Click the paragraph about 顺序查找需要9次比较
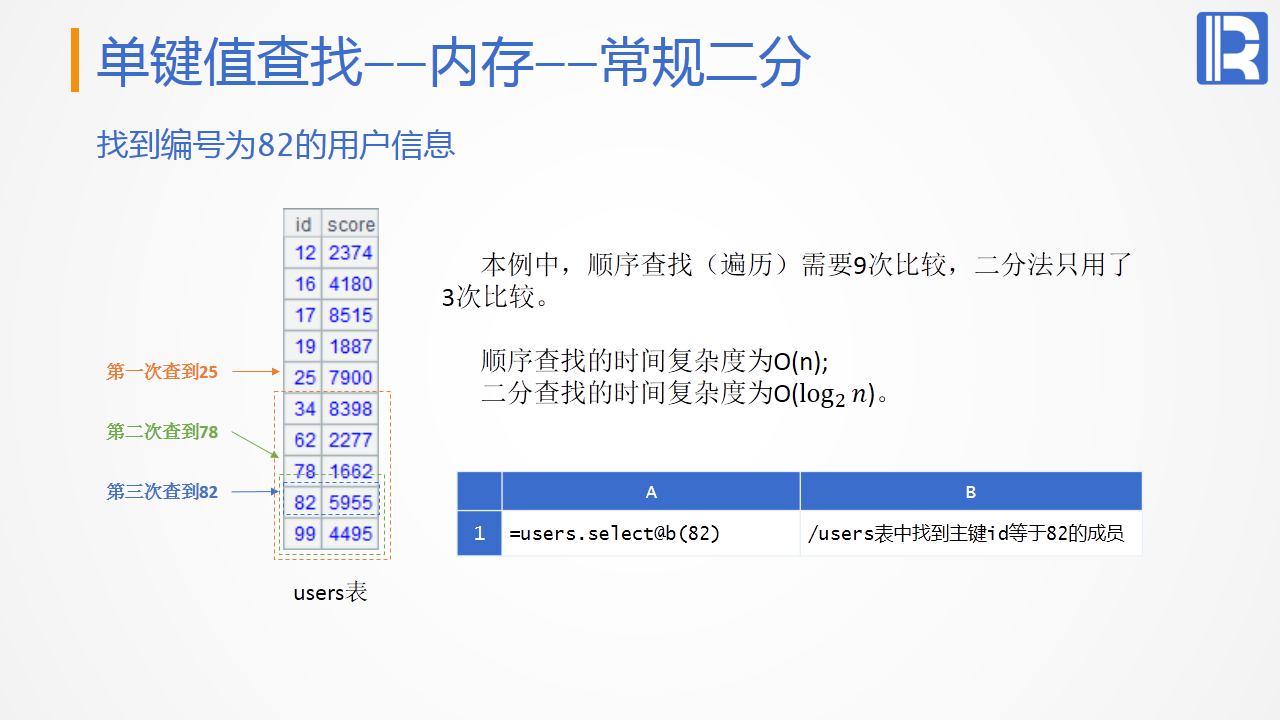 [x=787, y=281]
